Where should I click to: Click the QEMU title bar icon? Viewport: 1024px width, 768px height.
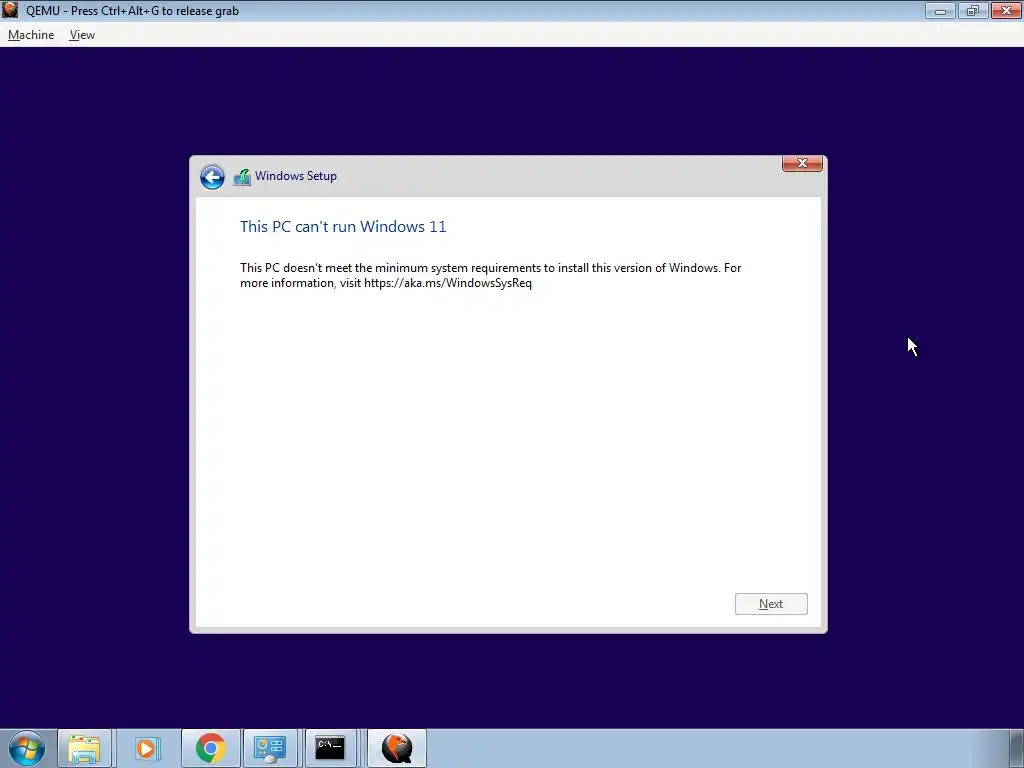[10, 10]
